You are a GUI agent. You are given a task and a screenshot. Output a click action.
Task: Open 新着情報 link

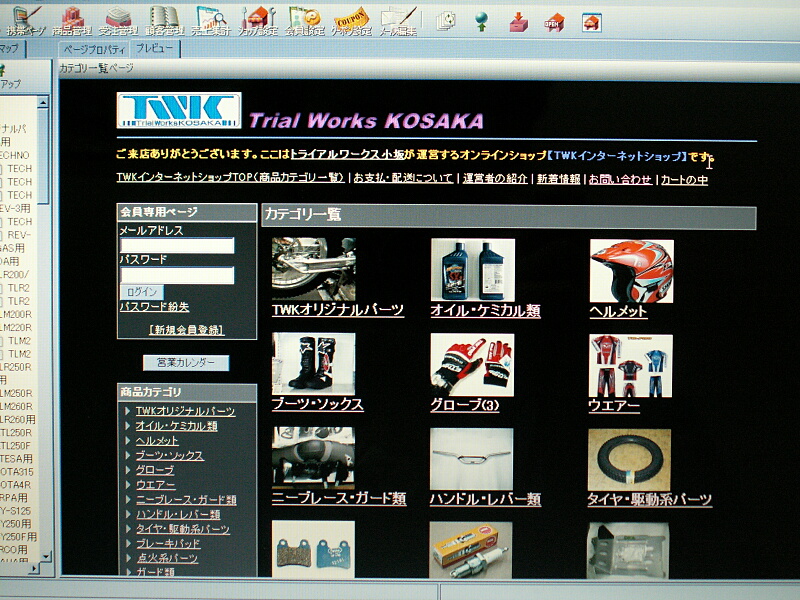(x=559, y=179)
